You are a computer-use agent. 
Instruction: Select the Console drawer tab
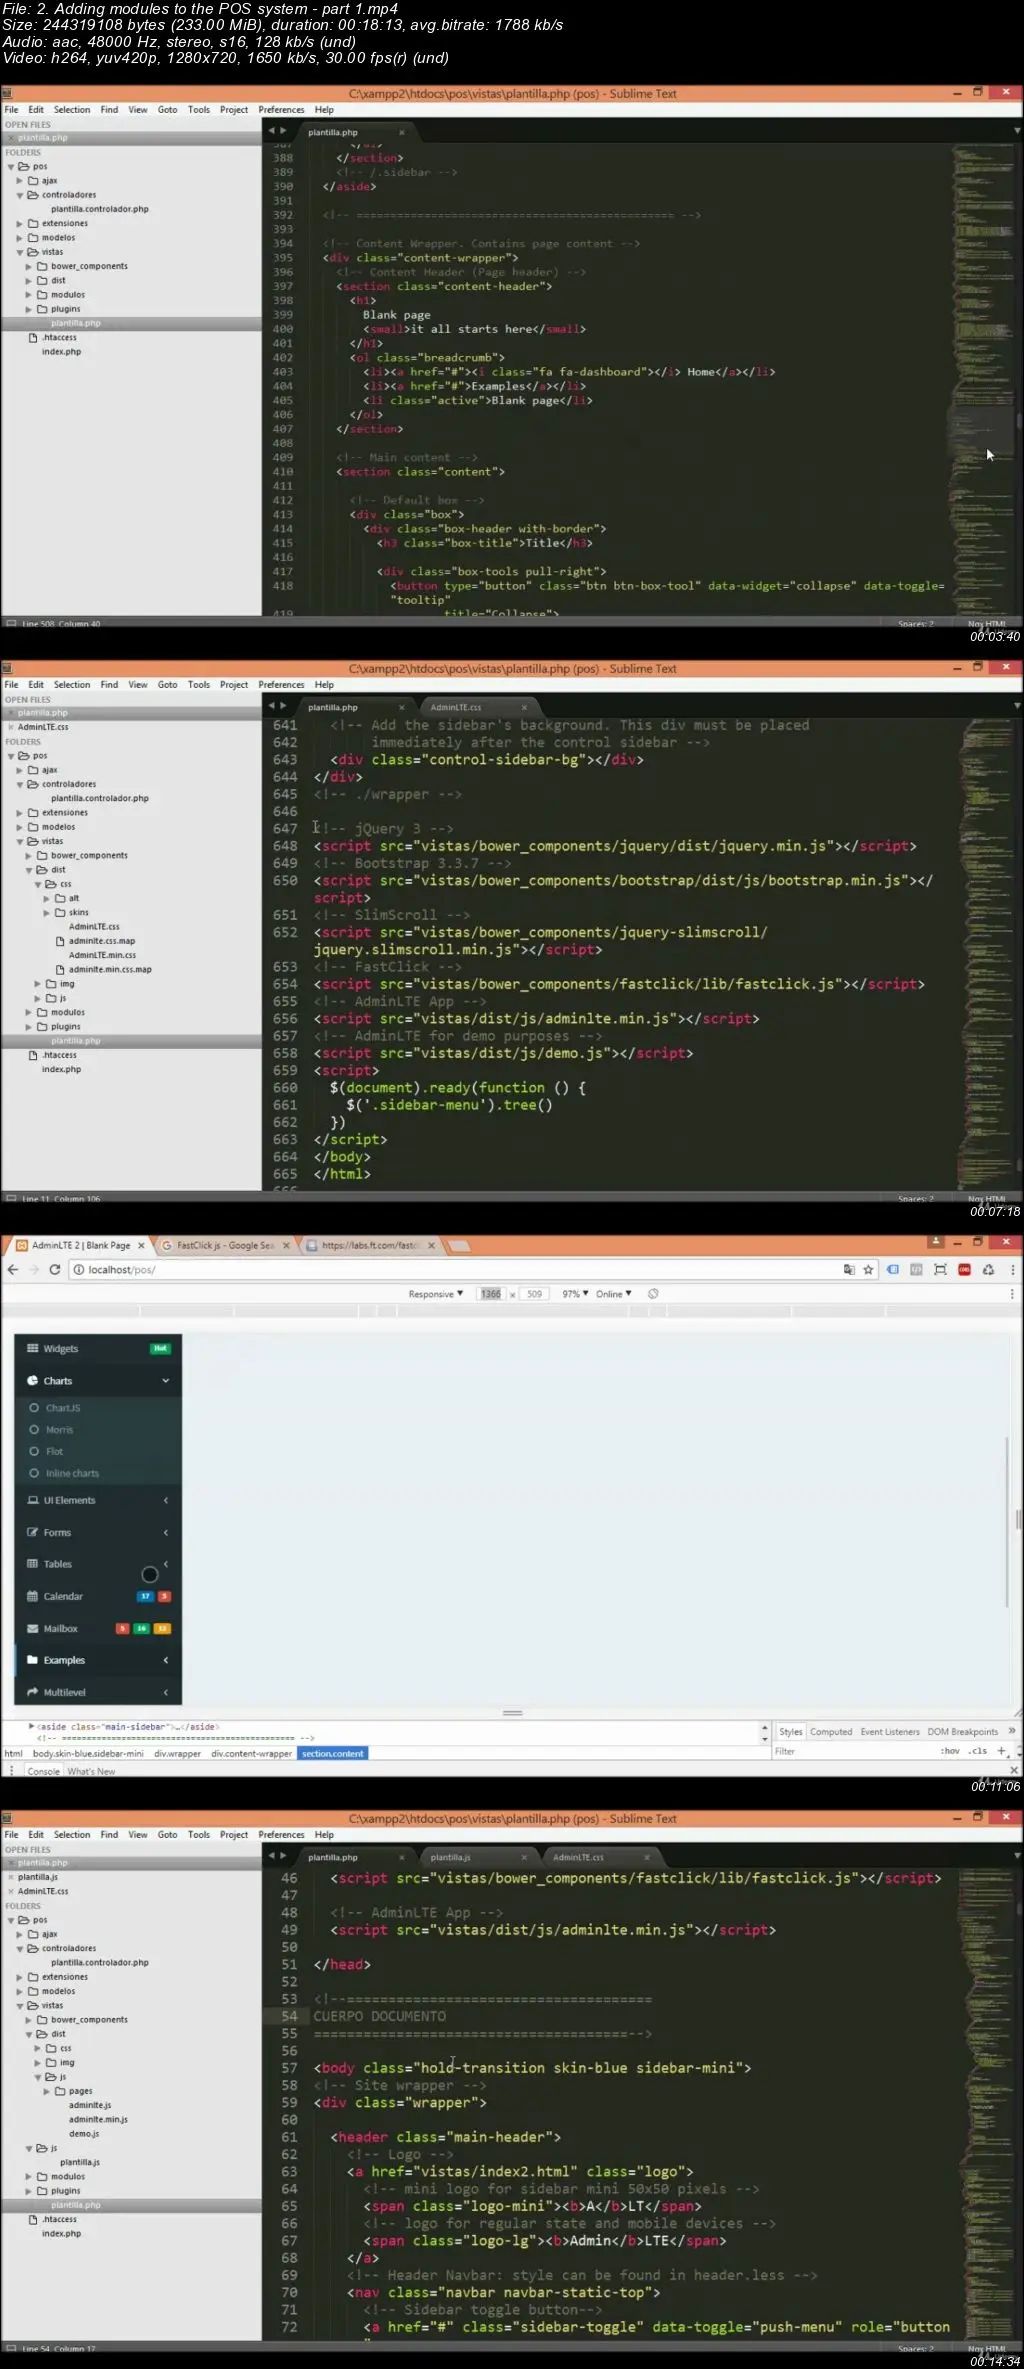click(43, 1771)
